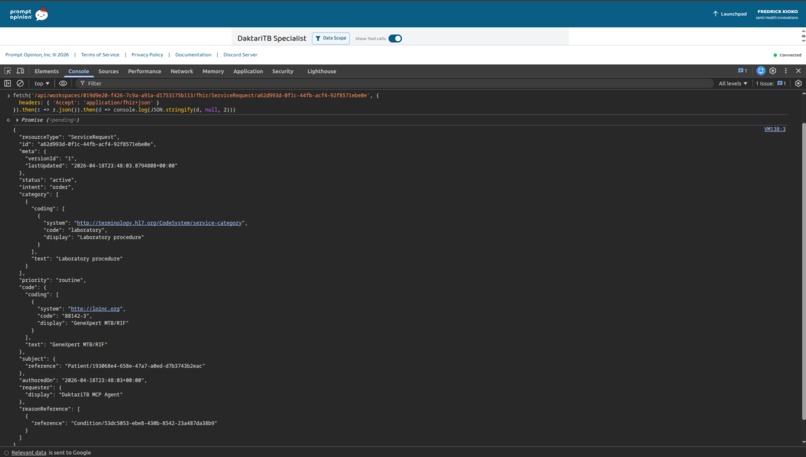Click the live expression eye icon
Image resolution: width=806 pixels, height=457 pixels.
[x=63, y=83]
